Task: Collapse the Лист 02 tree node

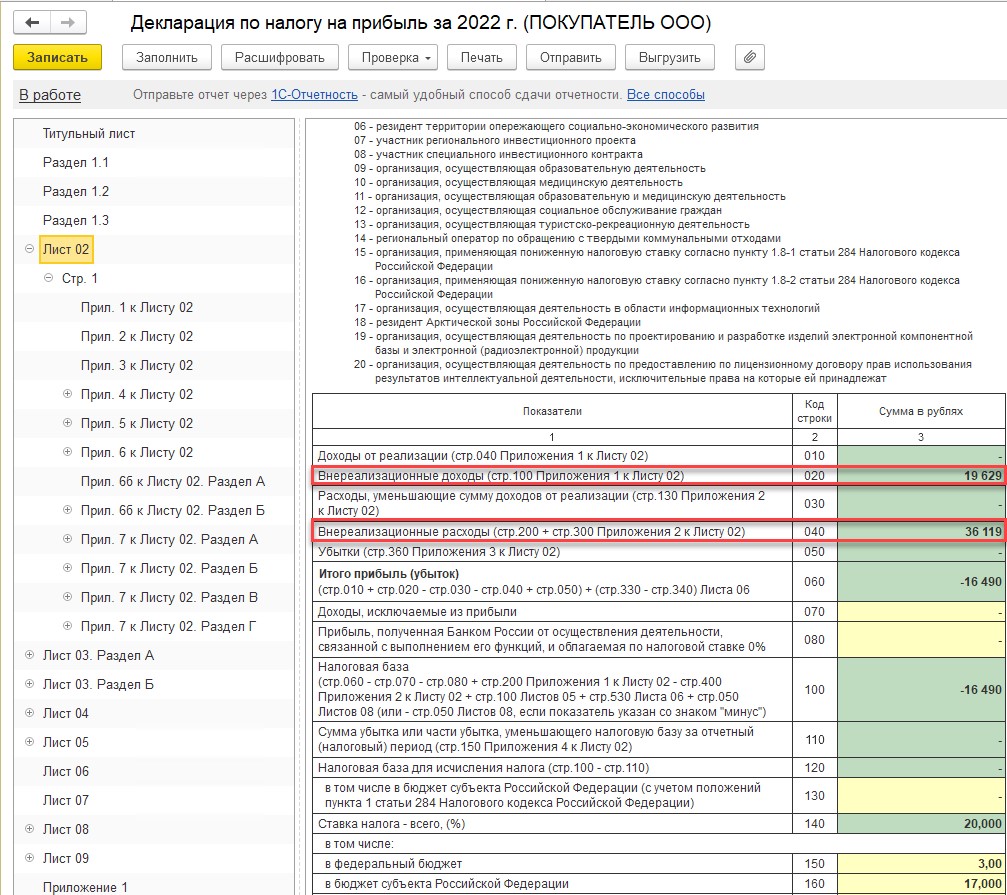Action: coord(30,248)
